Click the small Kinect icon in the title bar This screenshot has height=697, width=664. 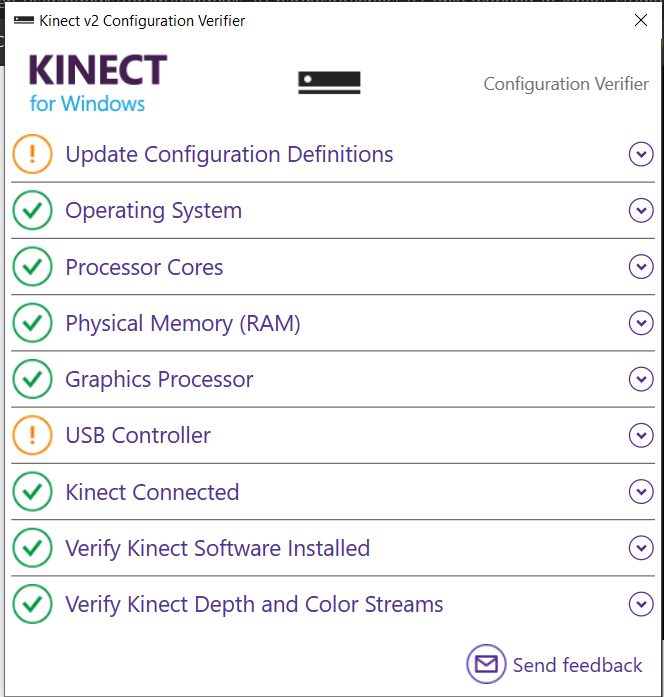(x=24, y=20)
